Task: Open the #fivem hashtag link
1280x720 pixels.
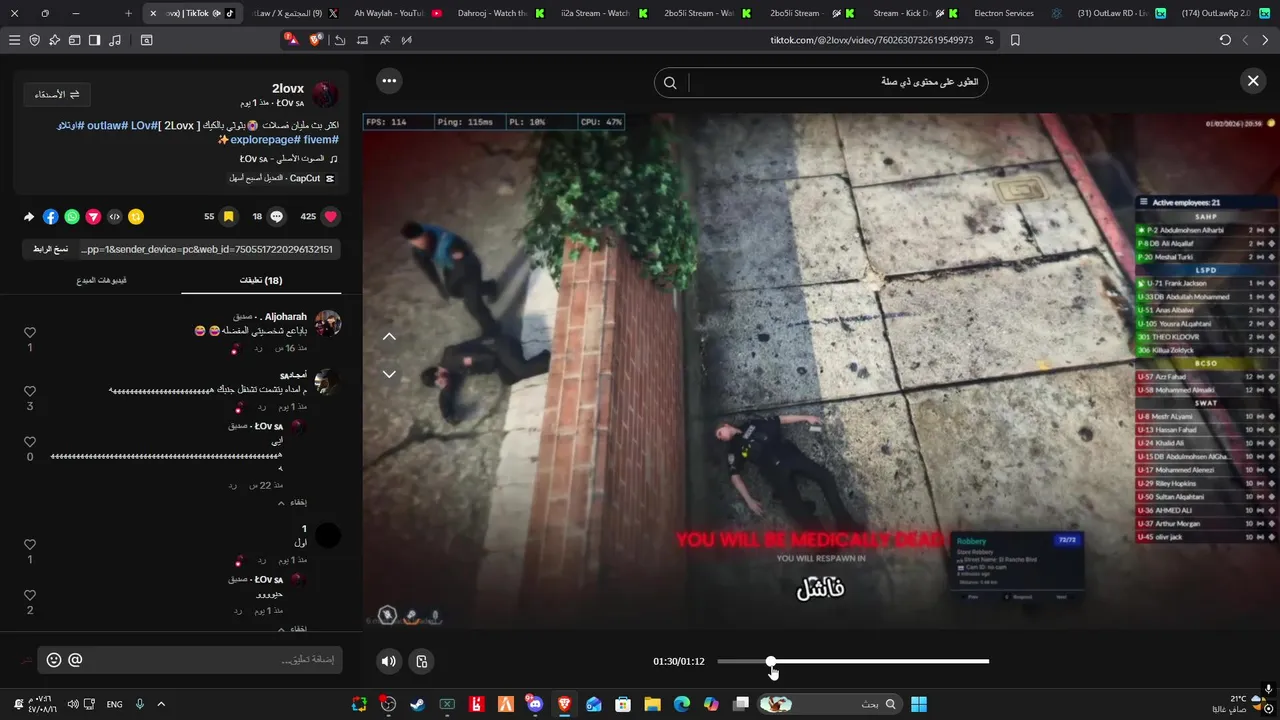Action: 320,140
